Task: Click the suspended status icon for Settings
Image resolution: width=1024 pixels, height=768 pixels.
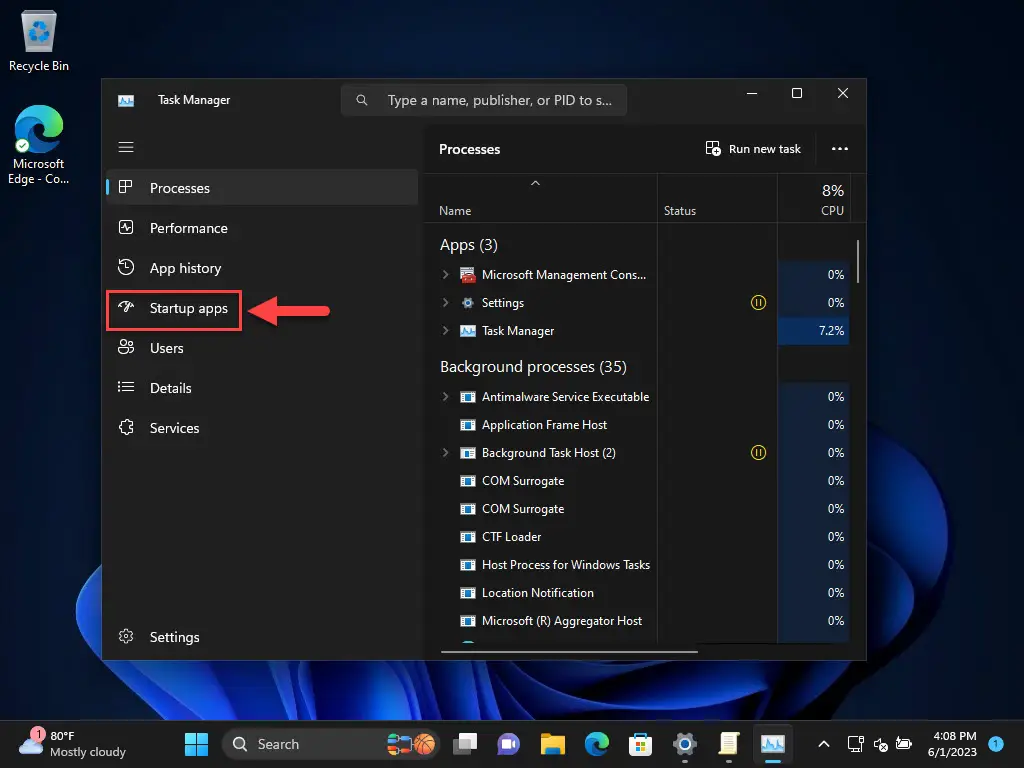Action: tap(758, 302)
